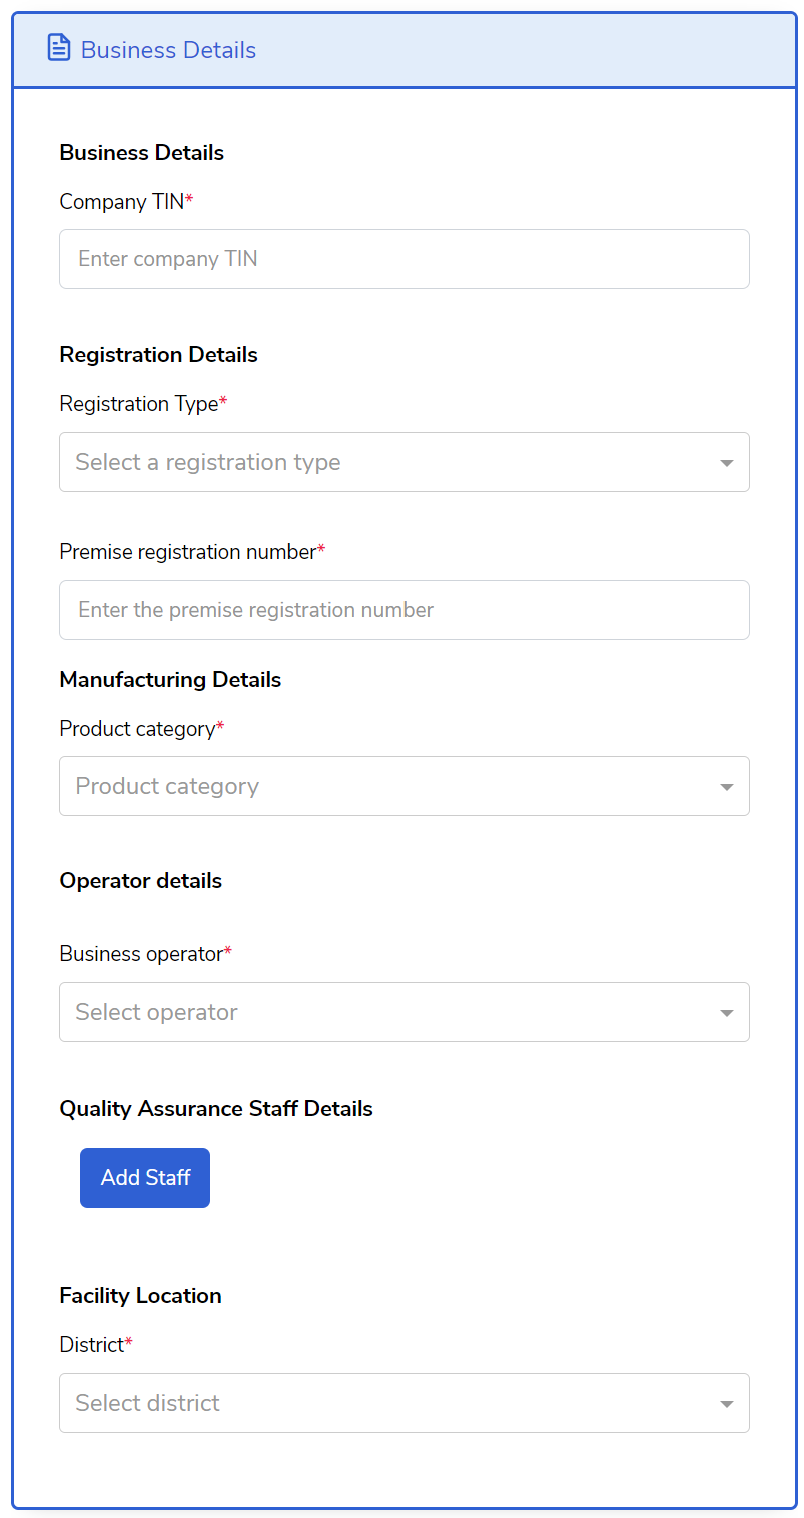Click the Business Details document icon

tap(59, 48)
